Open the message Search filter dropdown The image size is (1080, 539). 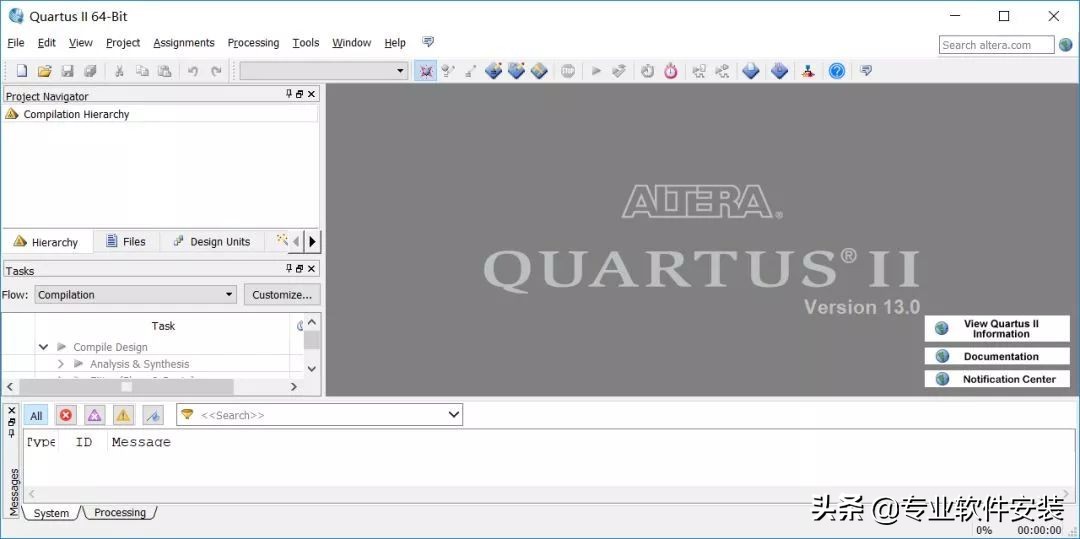454,415
